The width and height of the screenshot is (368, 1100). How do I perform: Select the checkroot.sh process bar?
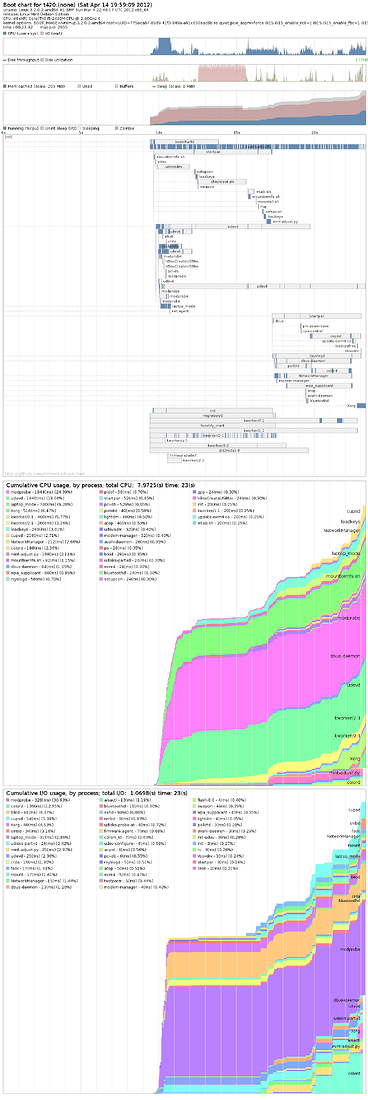(222, 181)
